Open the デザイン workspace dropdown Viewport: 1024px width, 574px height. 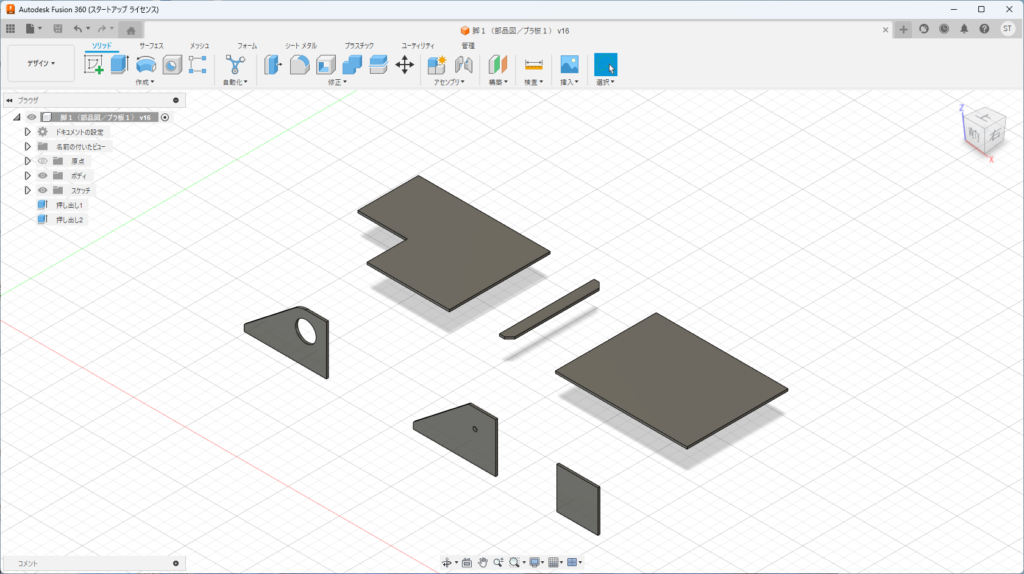click(41, 63)
